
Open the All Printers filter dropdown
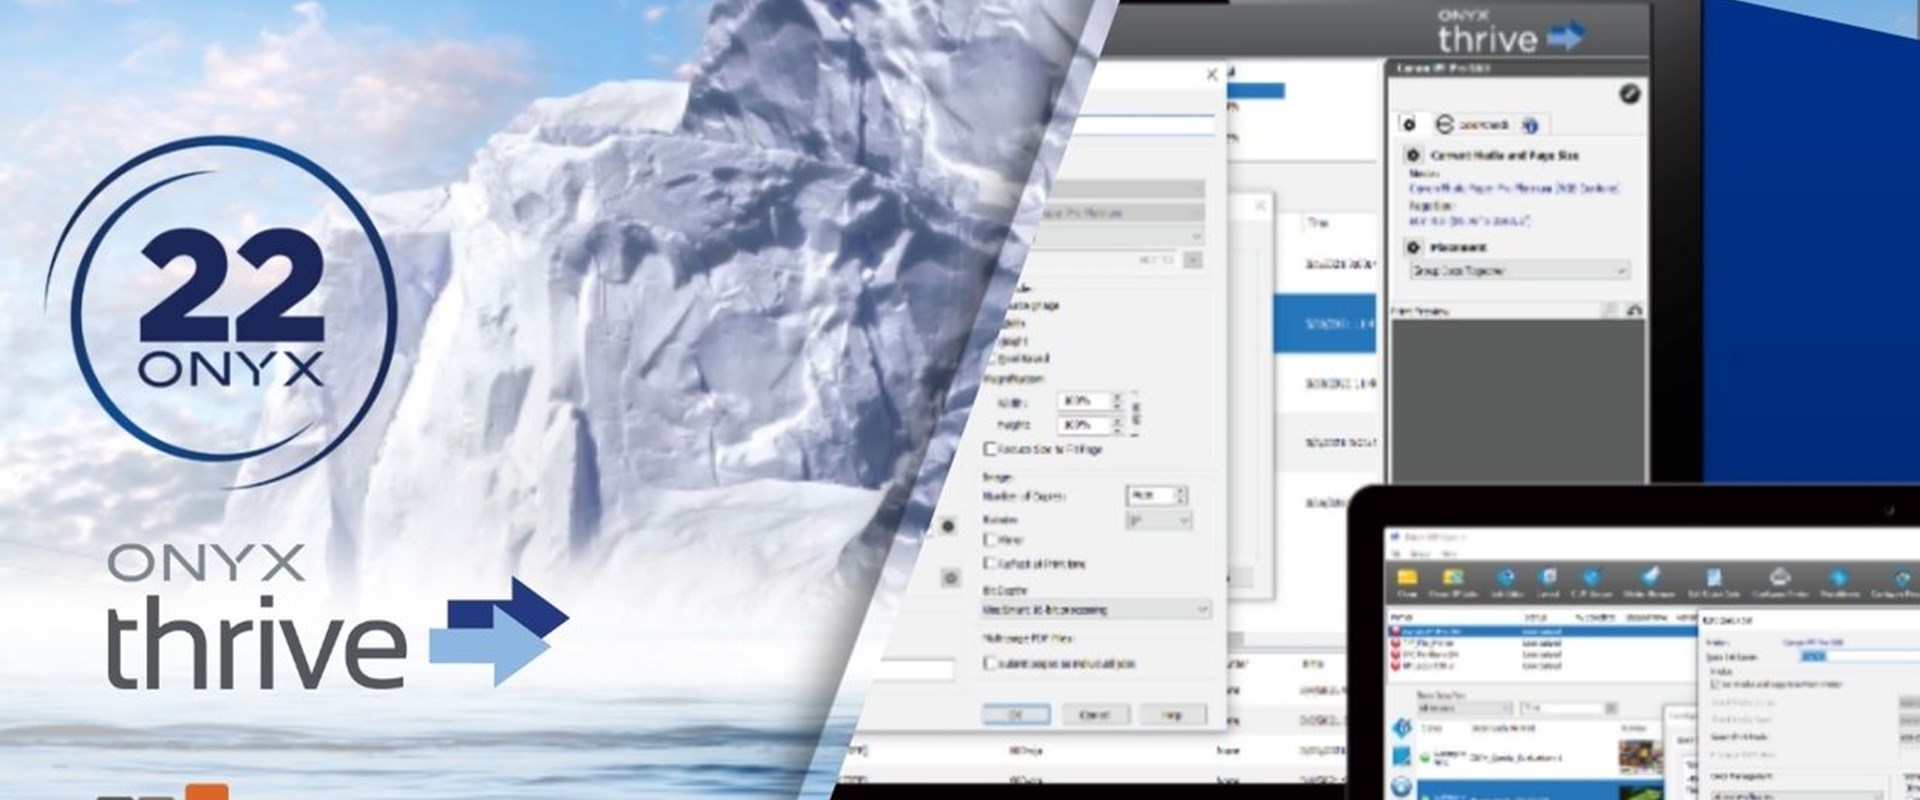pyautogui.click(x=1465, y=707)
